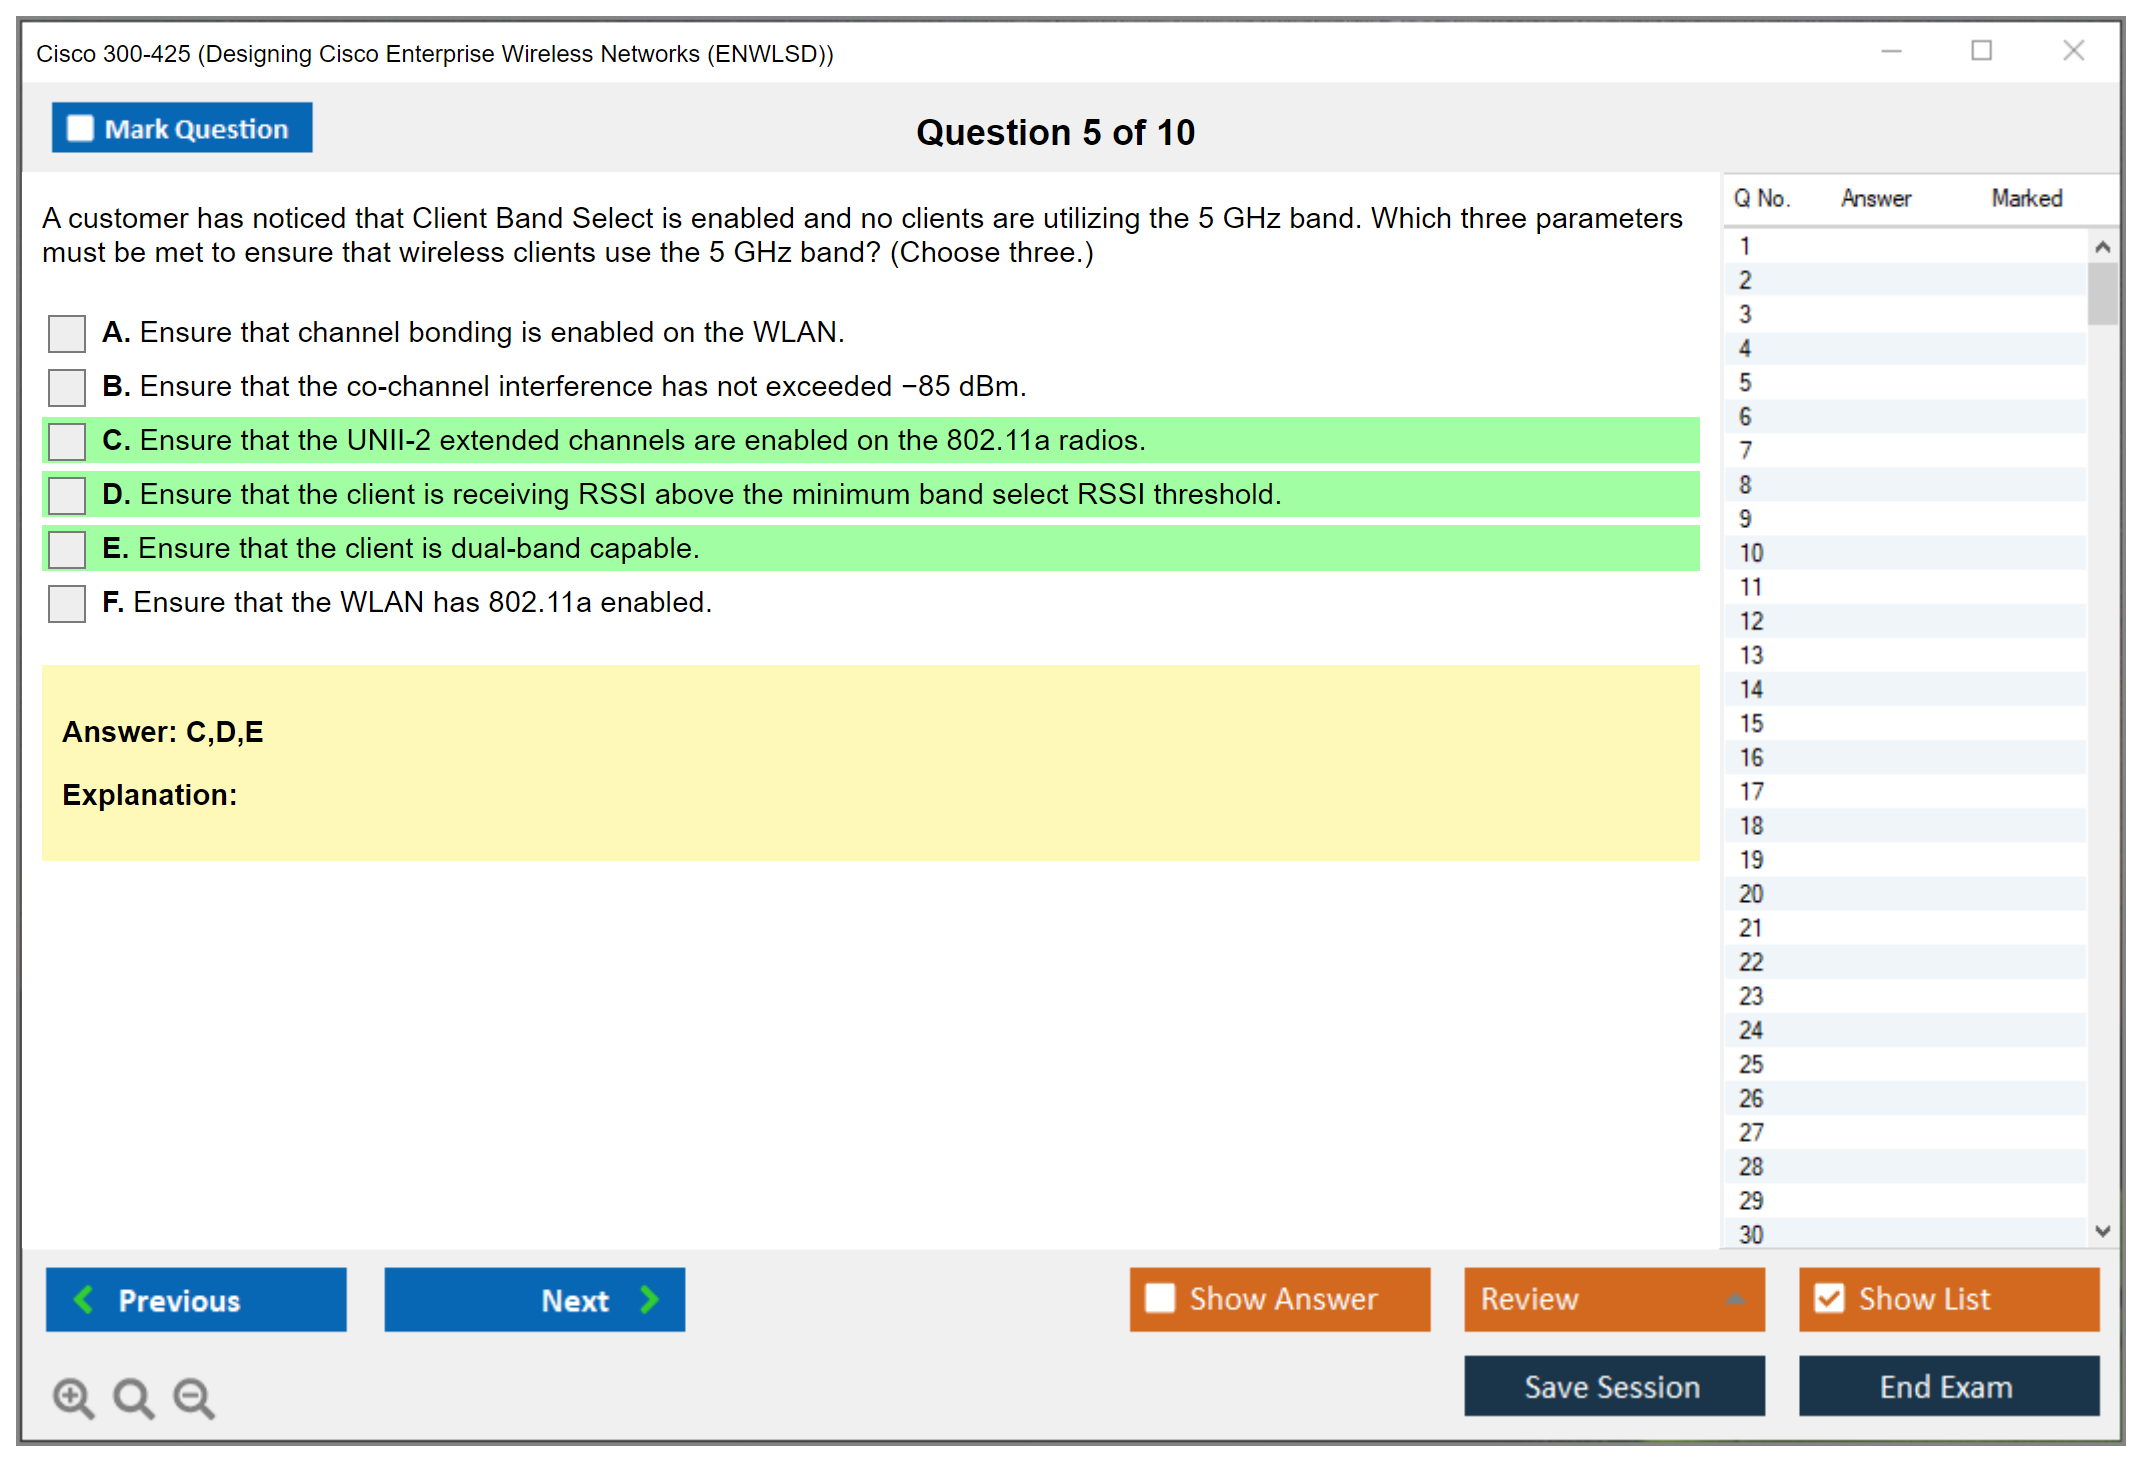Viewport: 2150px width, 1470px height.
Task: Click the green right arrow on Next
Action: click(649, 1299)
